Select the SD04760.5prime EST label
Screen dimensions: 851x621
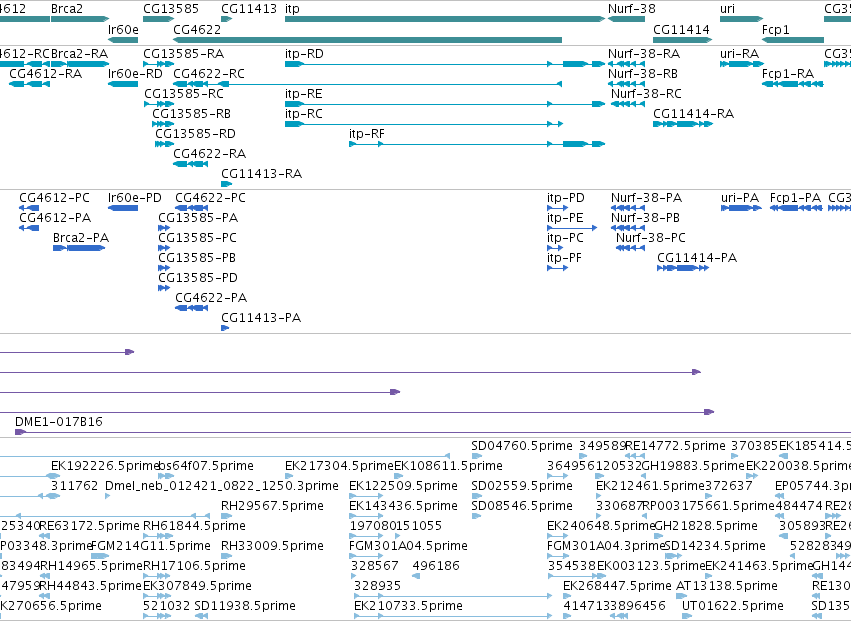522,446
